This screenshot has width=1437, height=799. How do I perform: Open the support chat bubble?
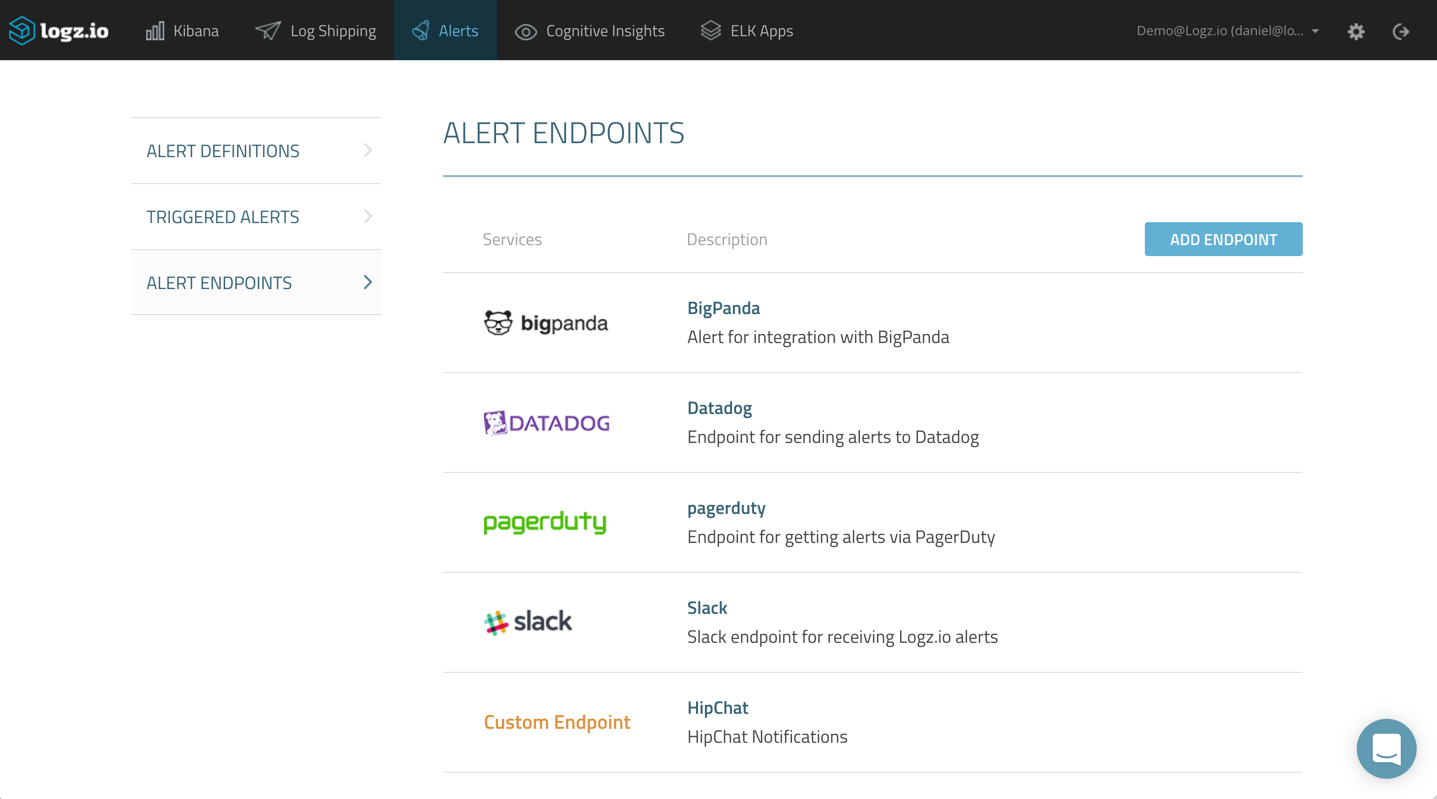pyautogui.click(x=1386, y=748)
